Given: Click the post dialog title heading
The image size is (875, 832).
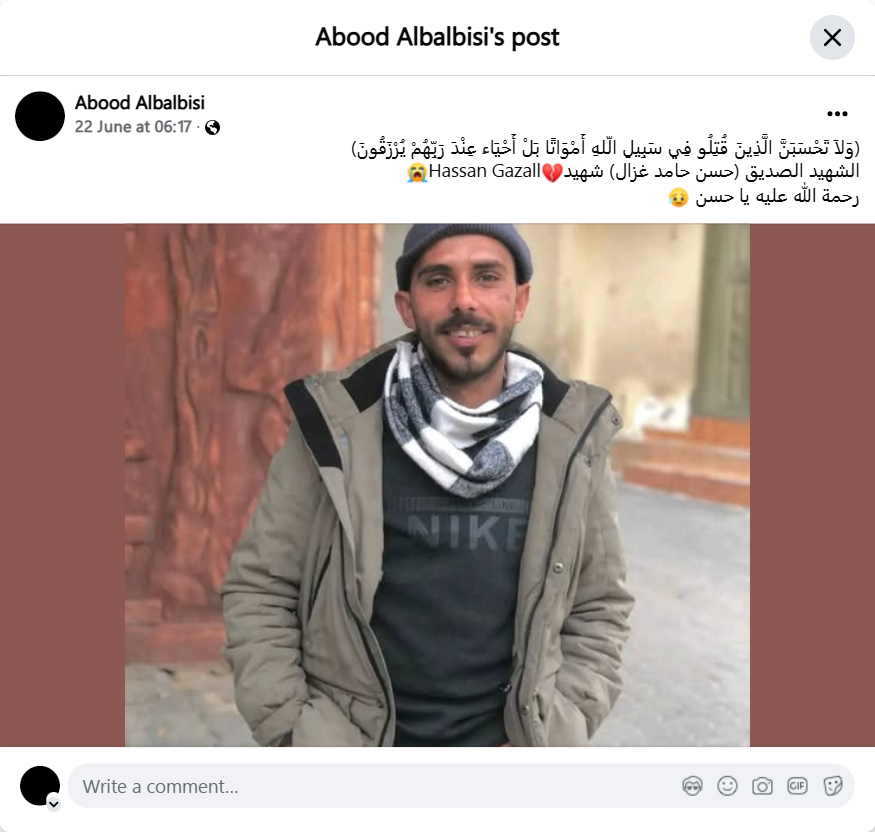Looking at the screenshot, I should pos(438,37).
